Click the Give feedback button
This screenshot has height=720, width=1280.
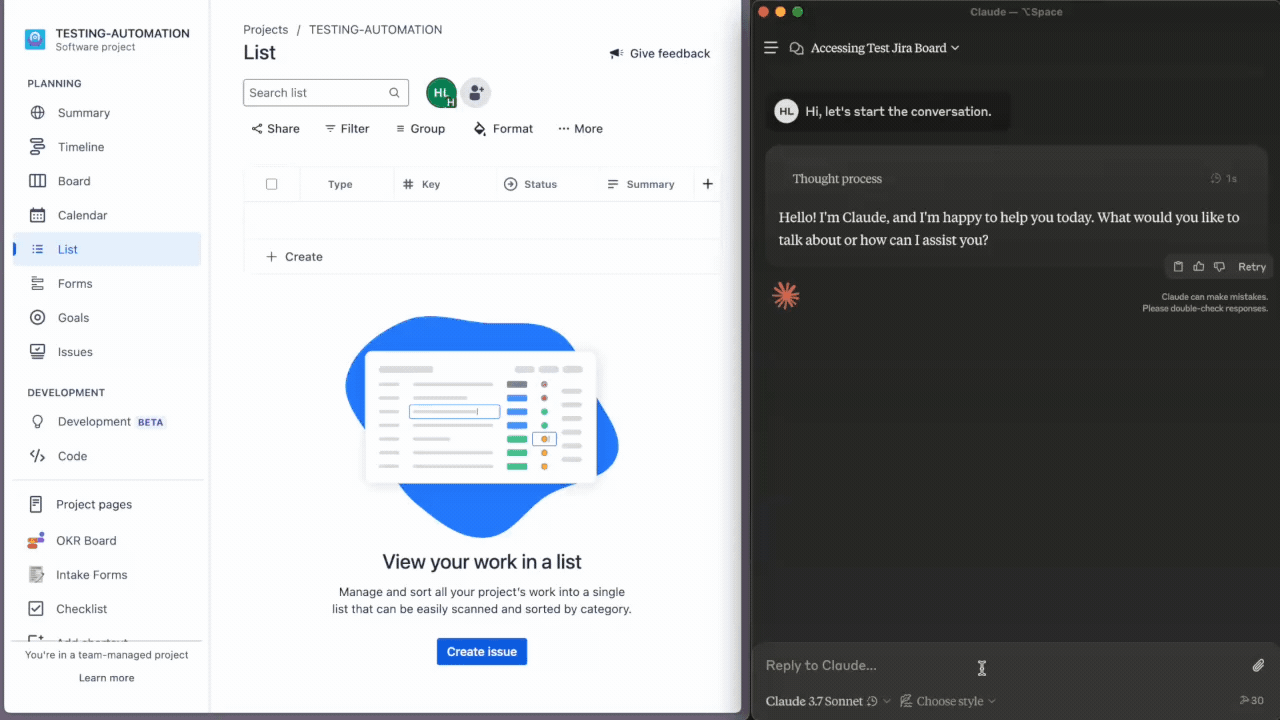click(660, 54)
